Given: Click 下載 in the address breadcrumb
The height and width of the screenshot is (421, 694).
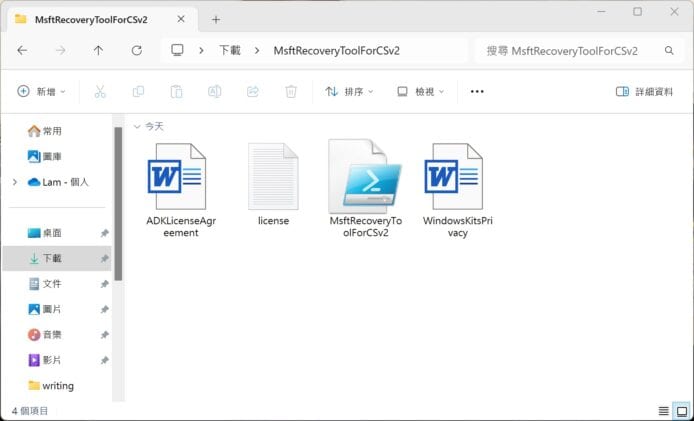Looking at the screenshot, I should [x=229, y=50].
